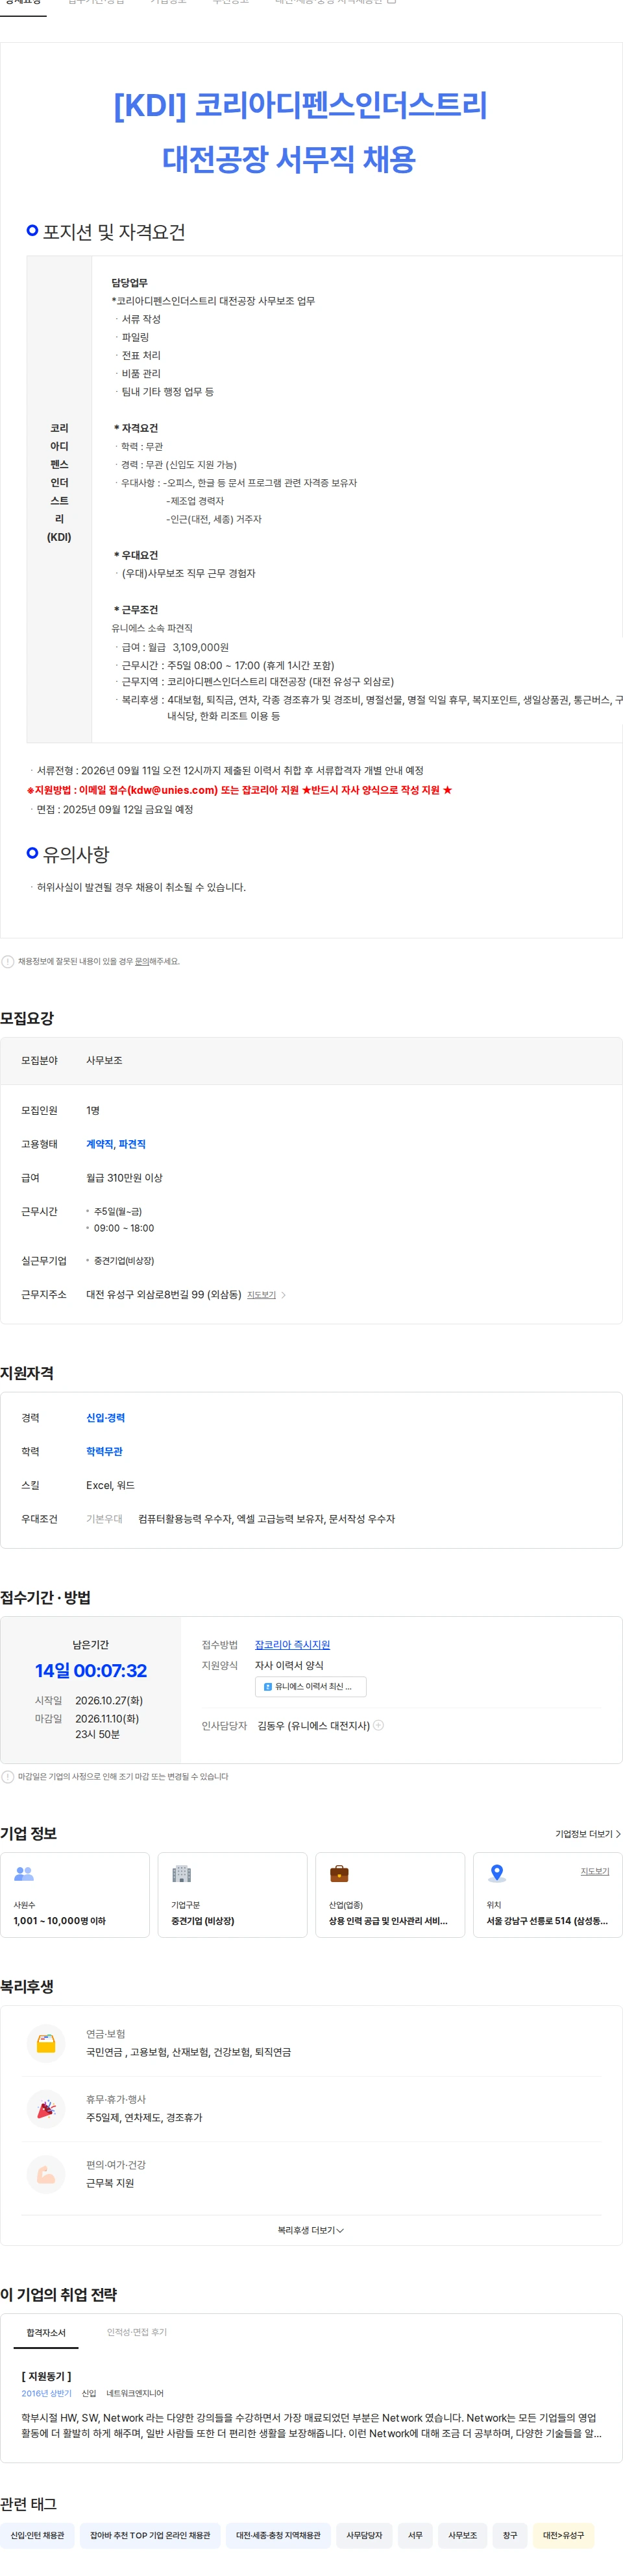Click the 대전·세종·충청 지역채용관 tag
Image resolution: width=623 pixels, height=2576 pixels.
pyautogui.click(x=278, y=2535)
